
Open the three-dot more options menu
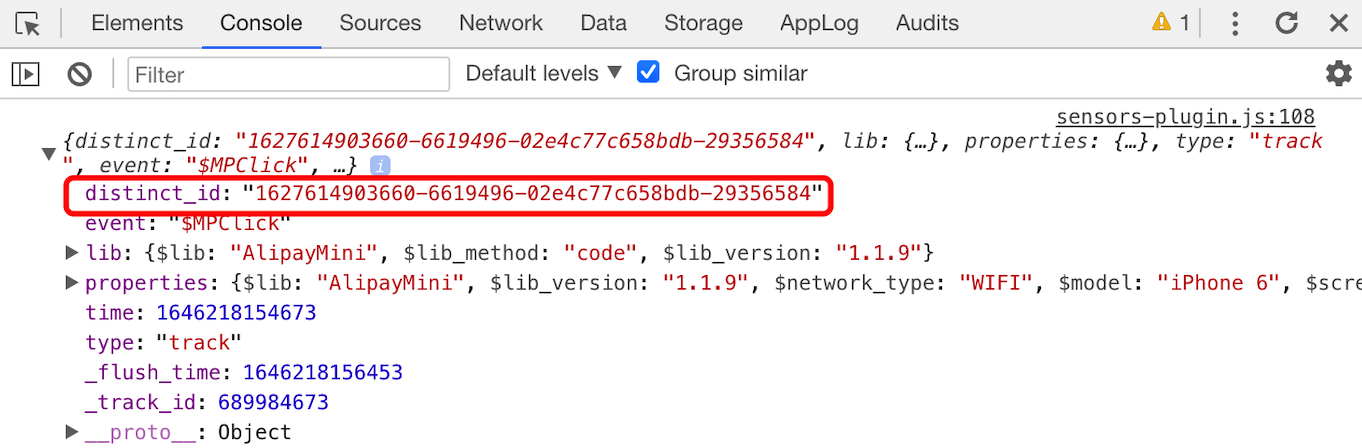pyautogui.click(x=1236, y=23)
